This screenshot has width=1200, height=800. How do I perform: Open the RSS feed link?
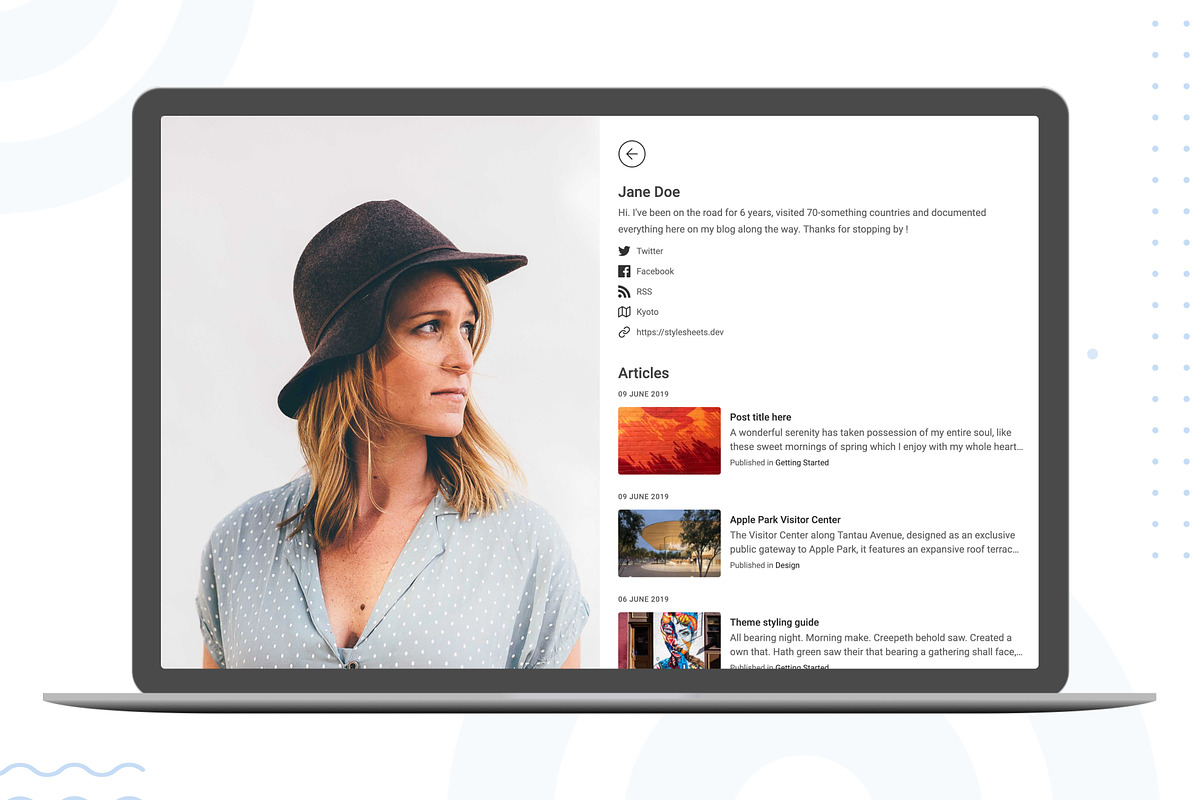click(644, 292)
